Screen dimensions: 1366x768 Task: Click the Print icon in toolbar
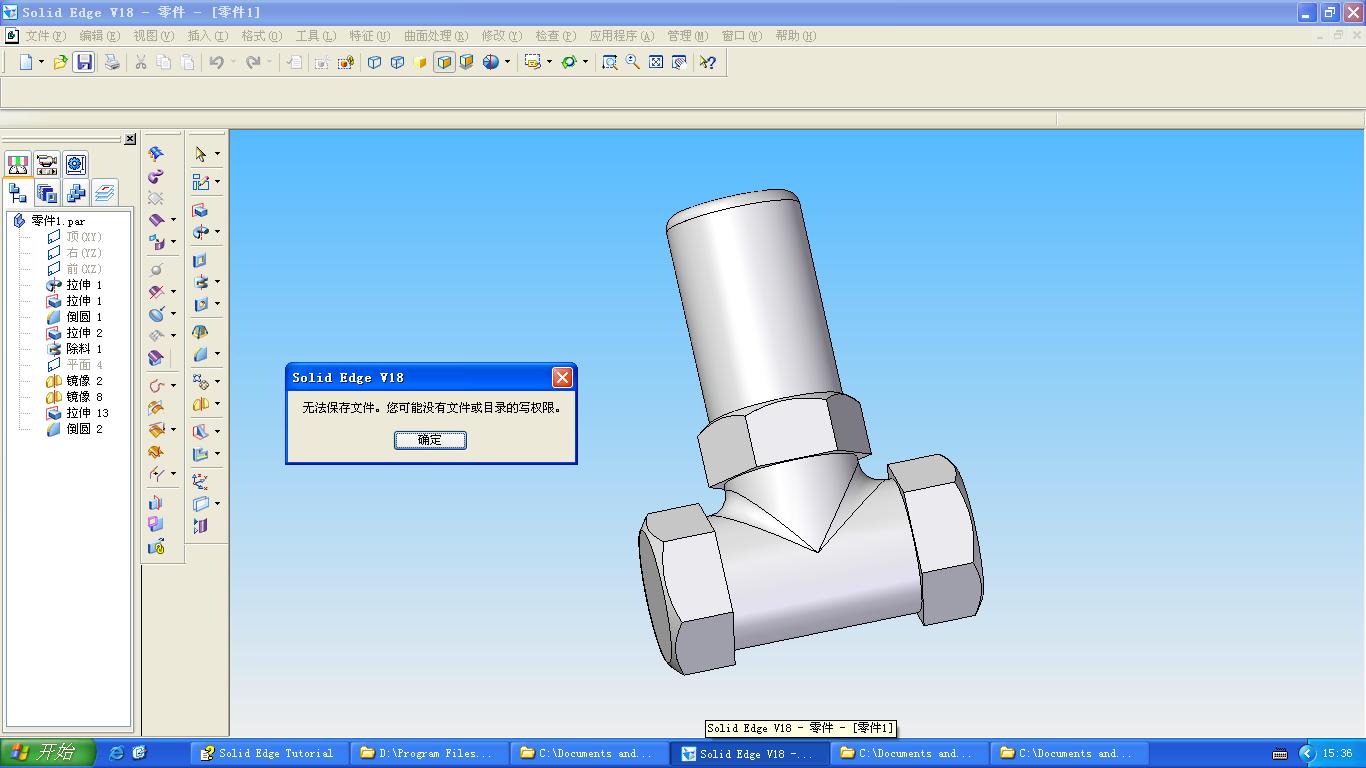click(x=112, y=62)
